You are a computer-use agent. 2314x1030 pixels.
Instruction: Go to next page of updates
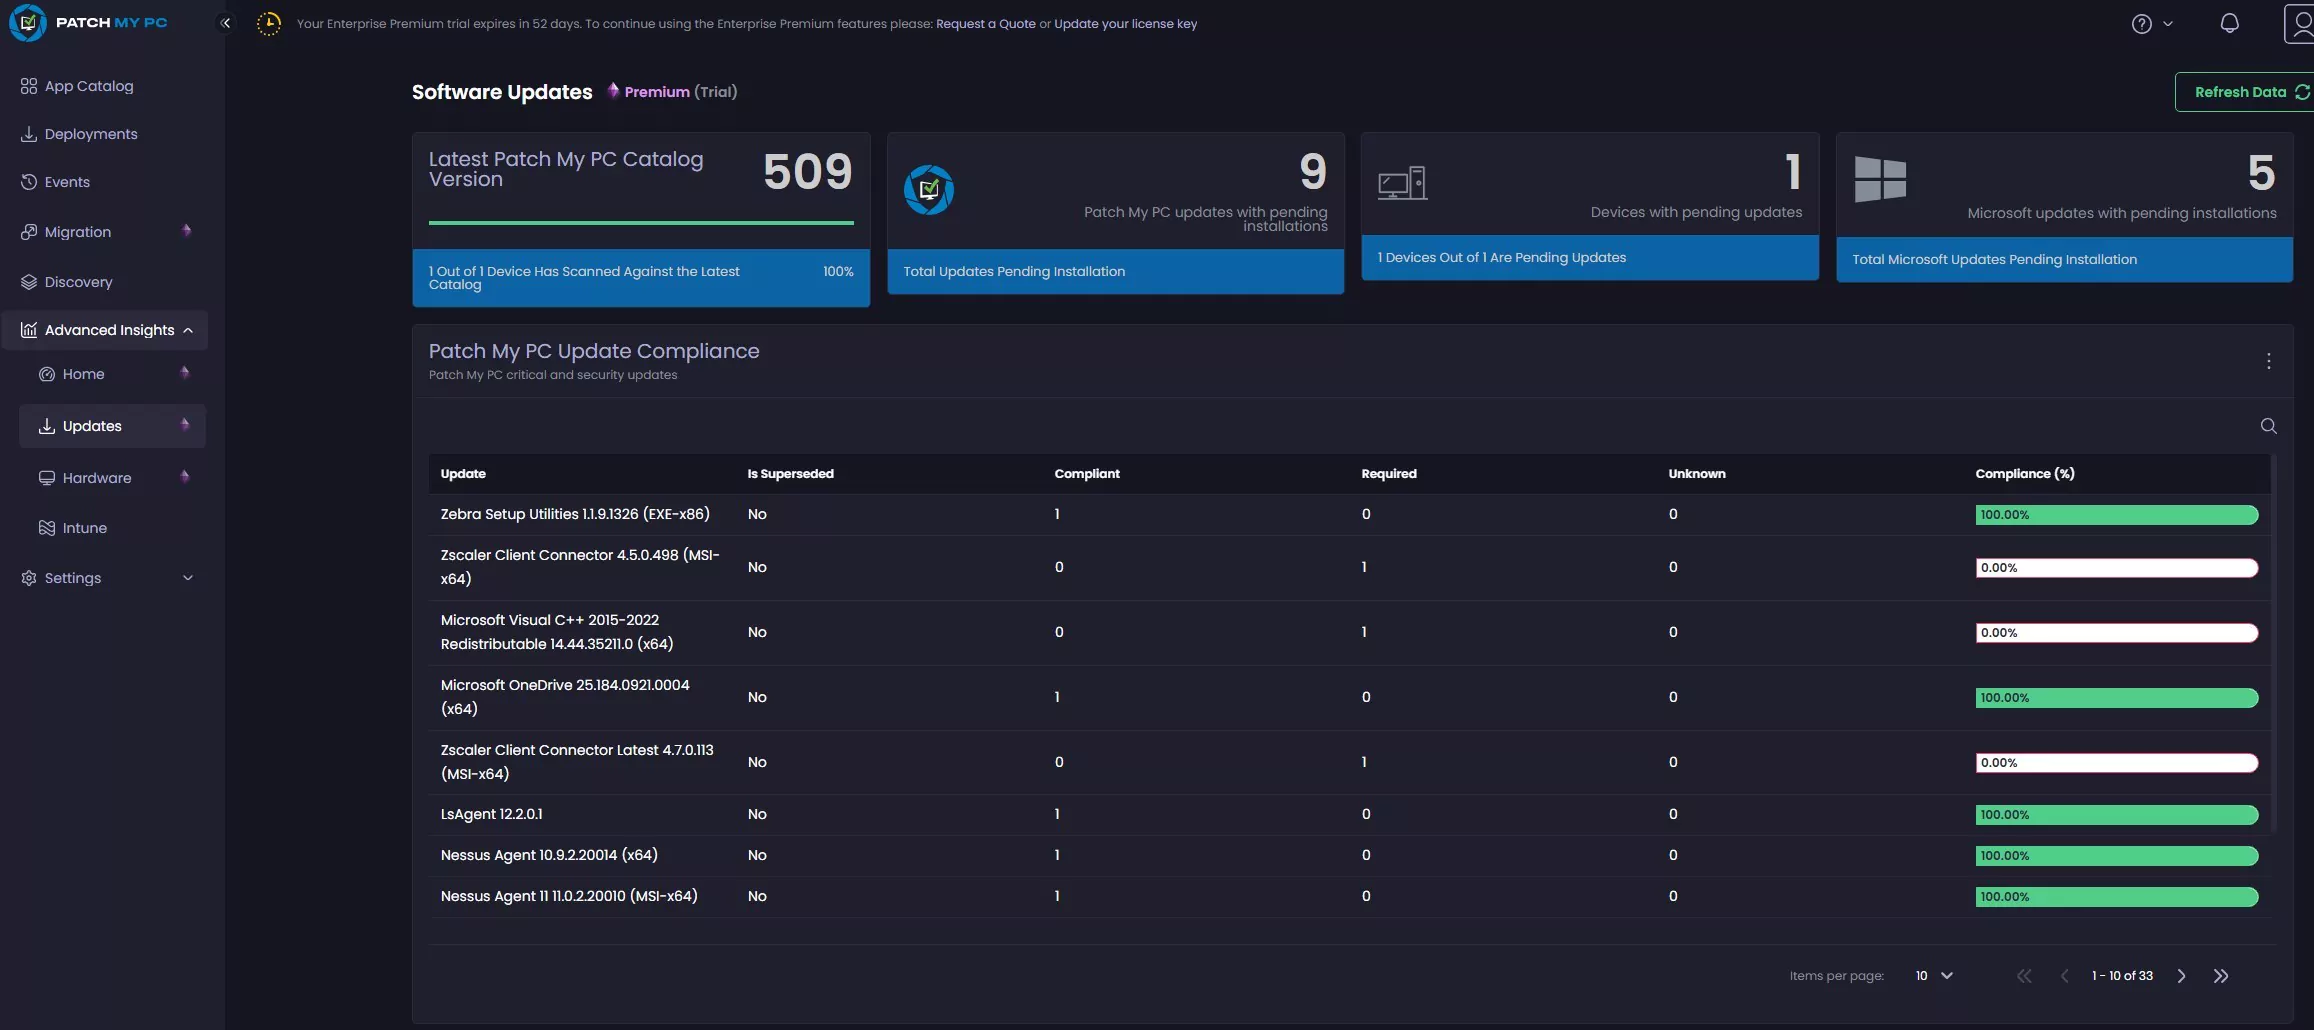tap(2181, 976)
